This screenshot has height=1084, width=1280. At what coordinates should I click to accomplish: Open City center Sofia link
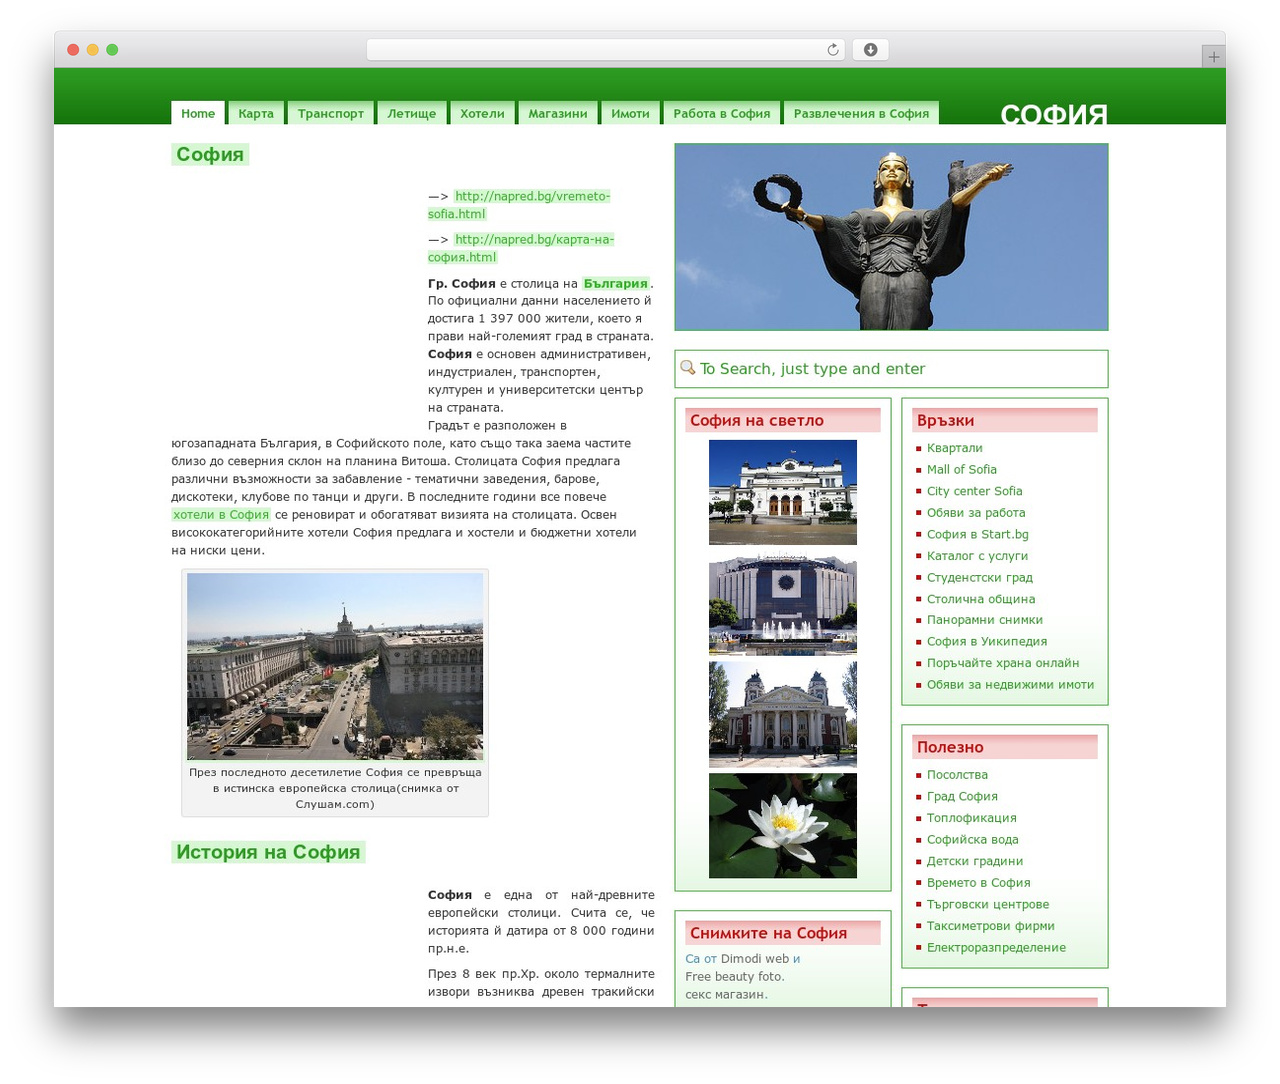(974, 491)
